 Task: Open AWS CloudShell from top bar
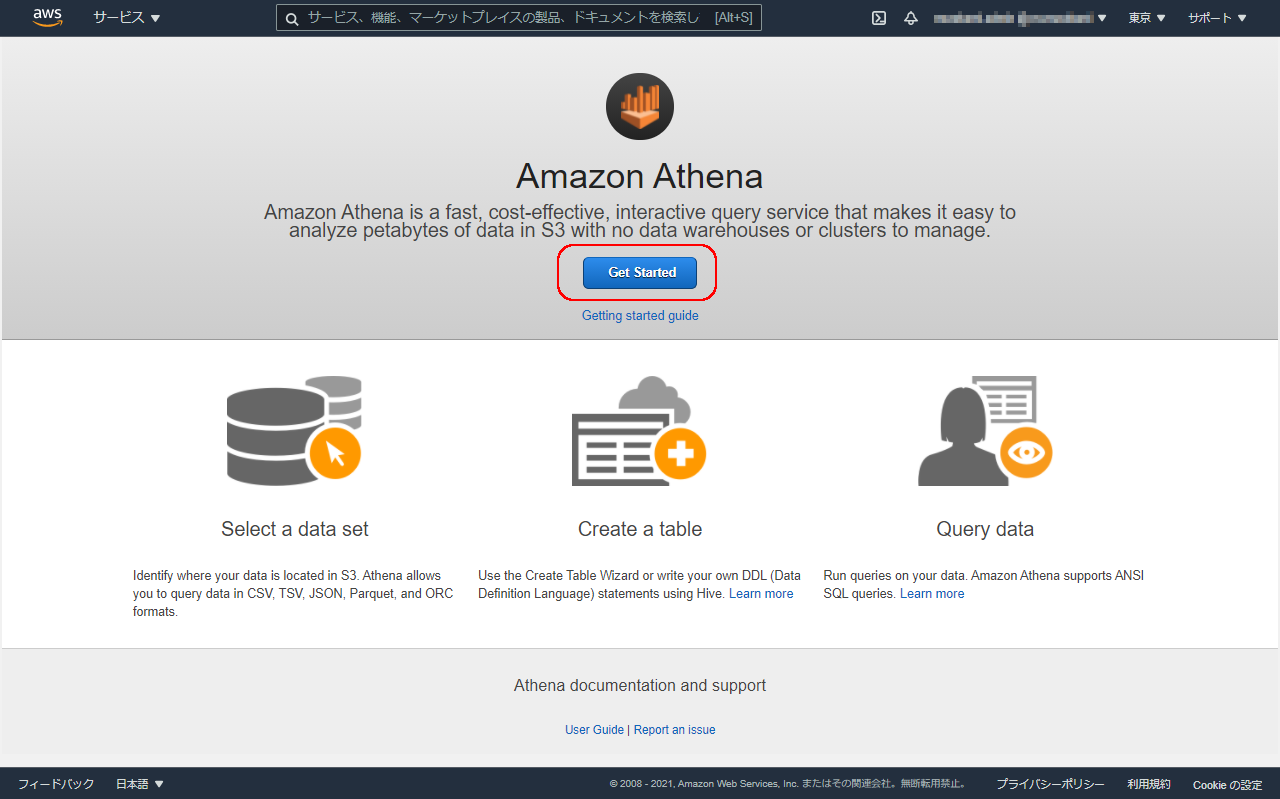click(x=878, y=18)
